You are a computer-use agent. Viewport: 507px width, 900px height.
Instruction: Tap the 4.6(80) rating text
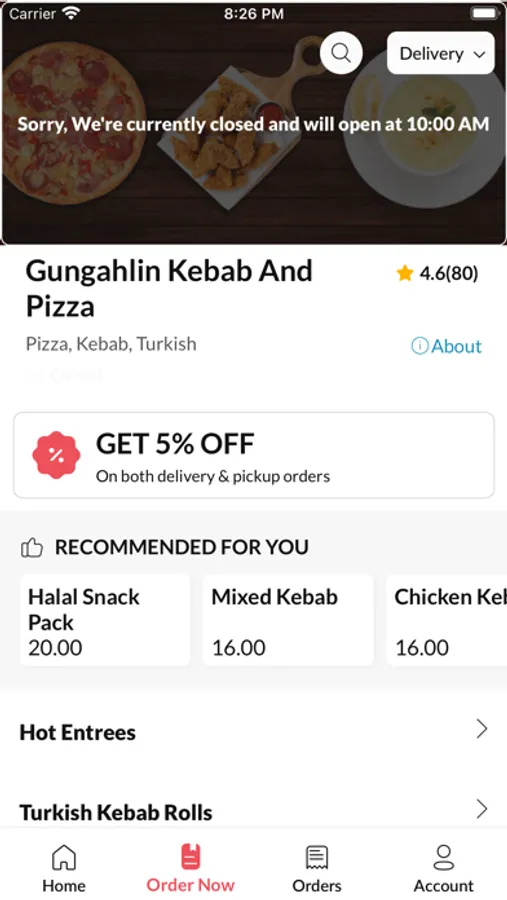pyautogui.click(x=448, y=273)
